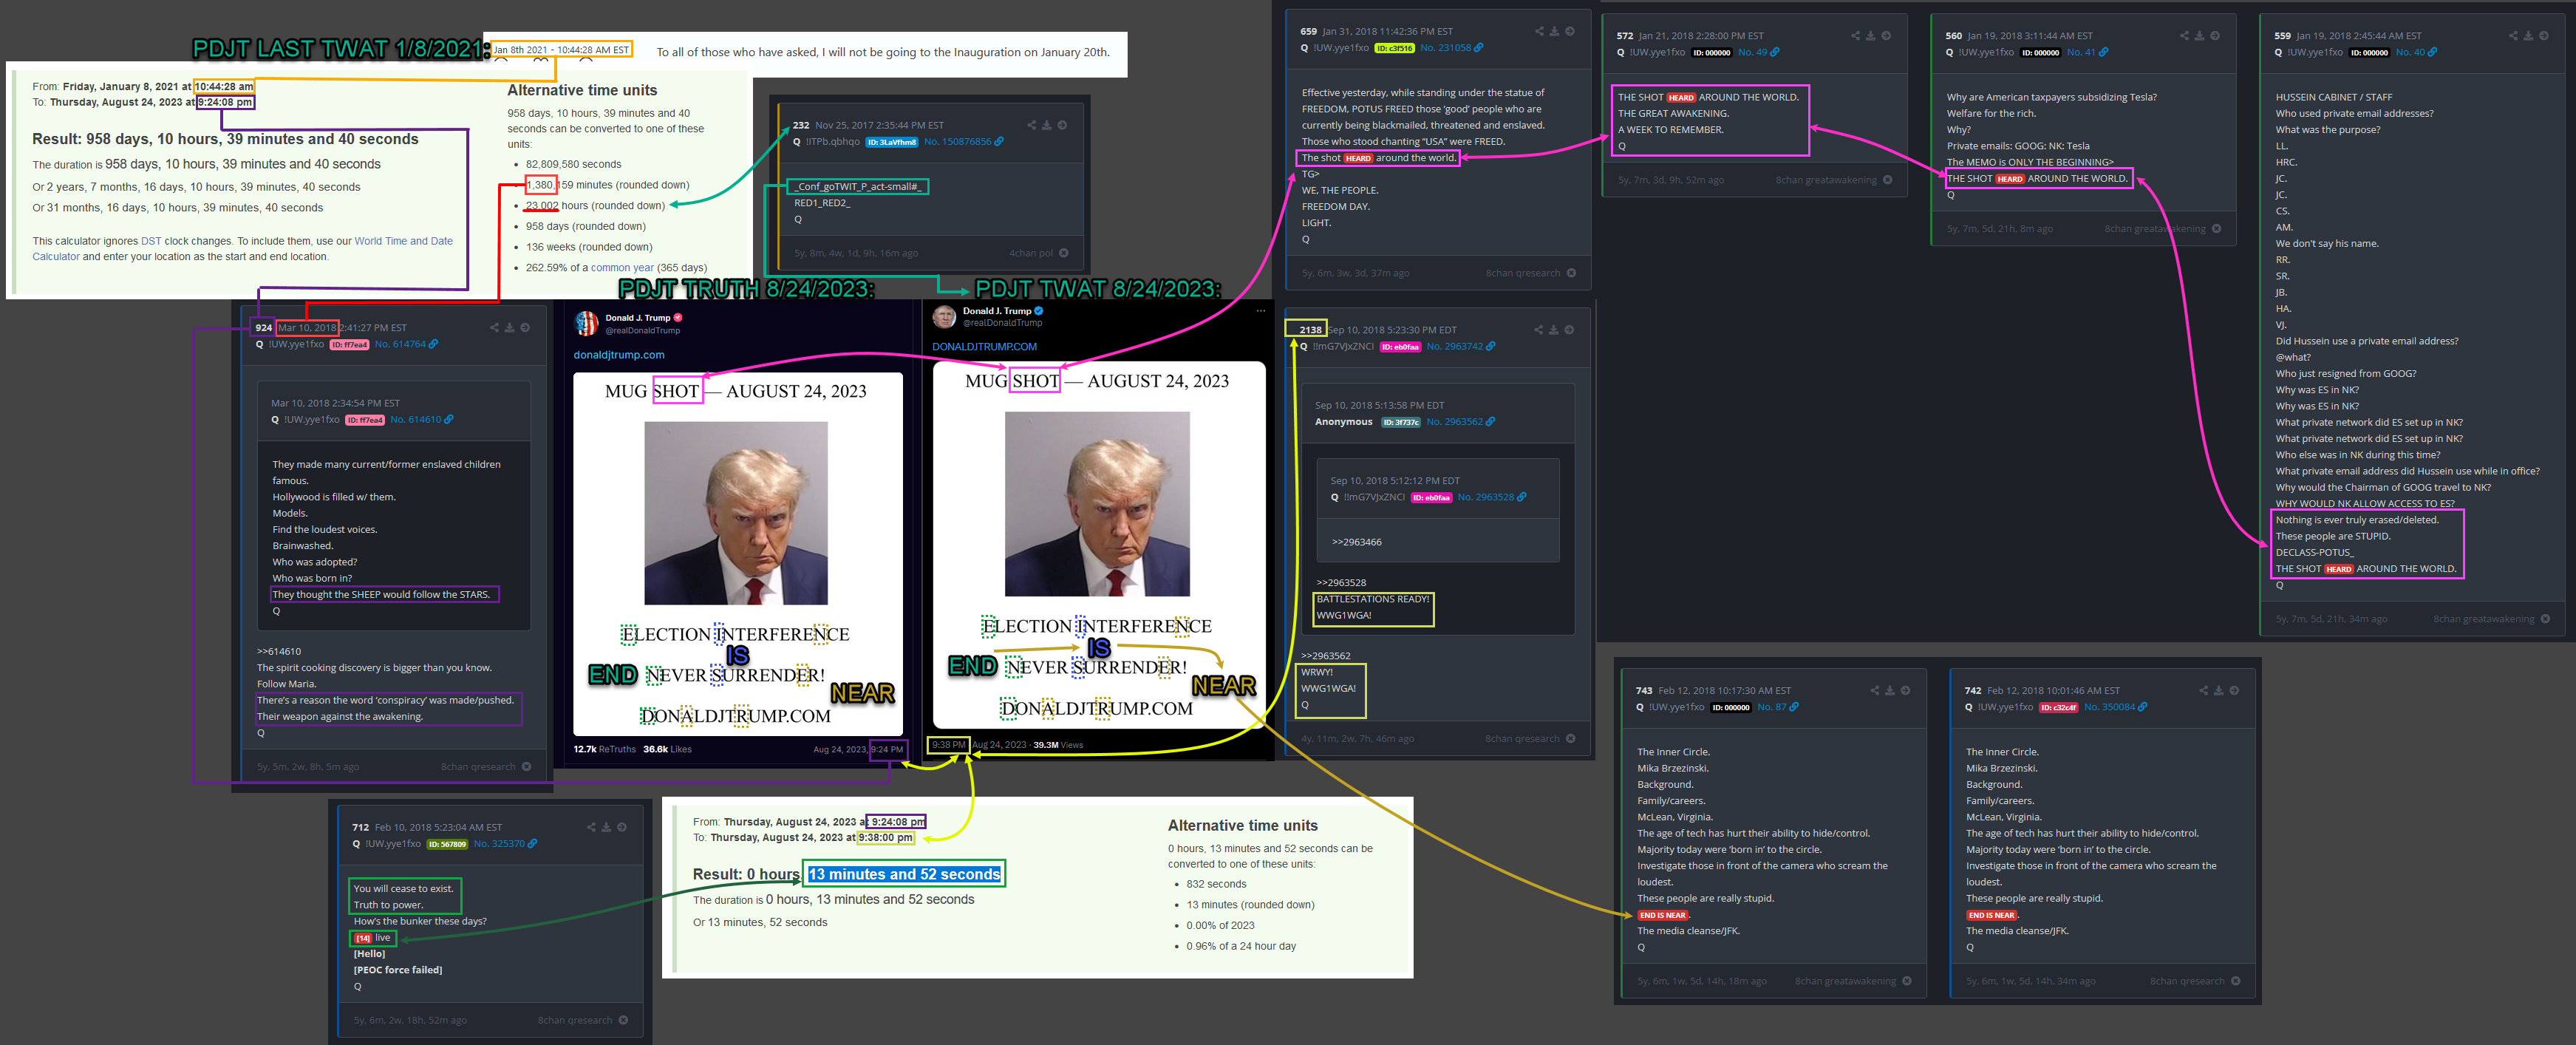Share post 560 with share icon
The image size is (2576, 1045).
point(2184,36)
